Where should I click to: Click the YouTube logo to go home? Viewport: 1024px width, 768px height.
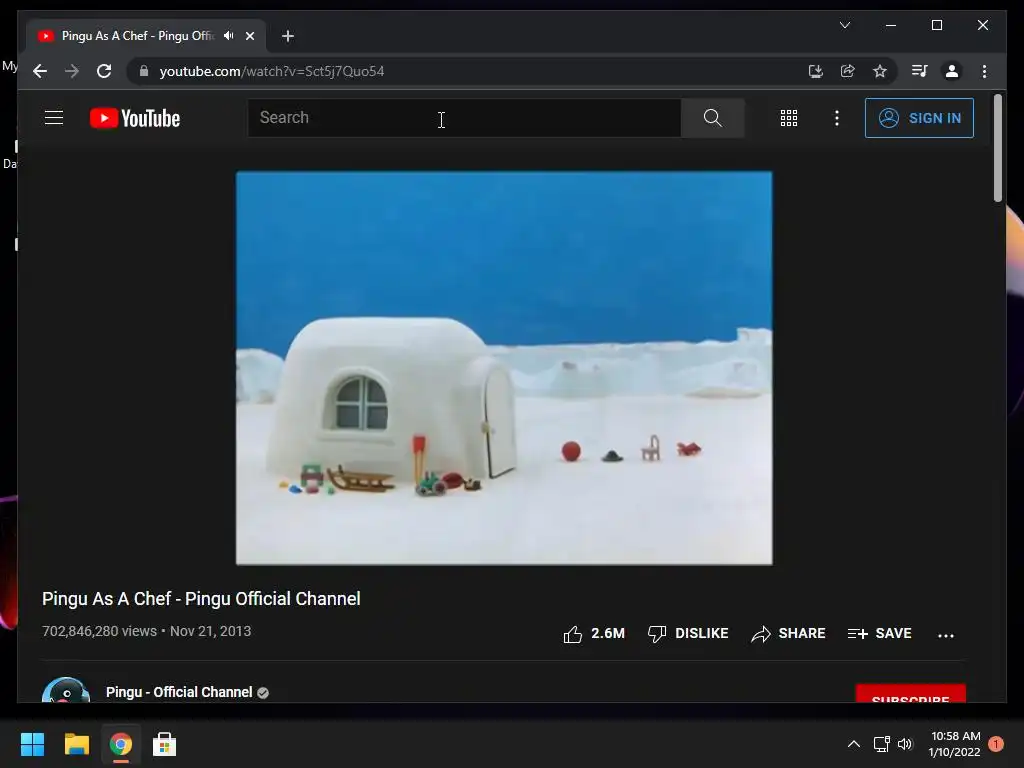coord(135,118)
